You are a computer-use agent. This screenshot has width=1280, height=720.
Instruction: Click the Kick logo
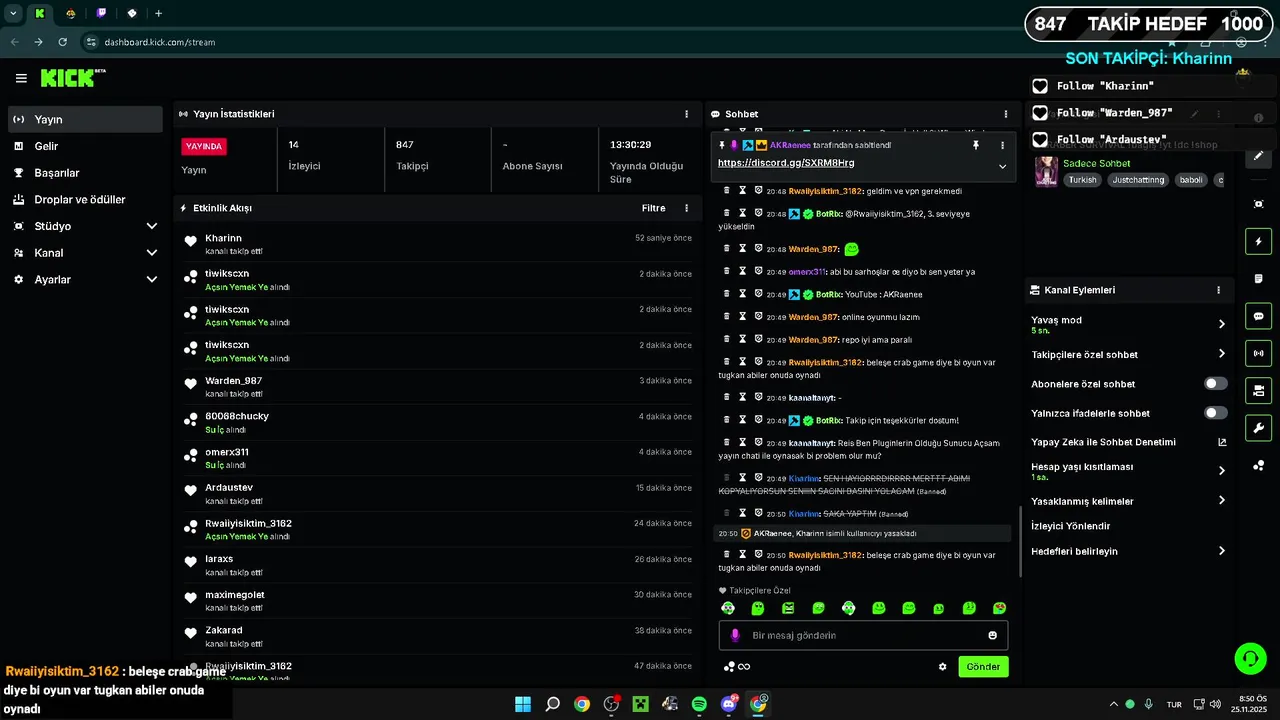pyautogui.click(x=72, y=77)
